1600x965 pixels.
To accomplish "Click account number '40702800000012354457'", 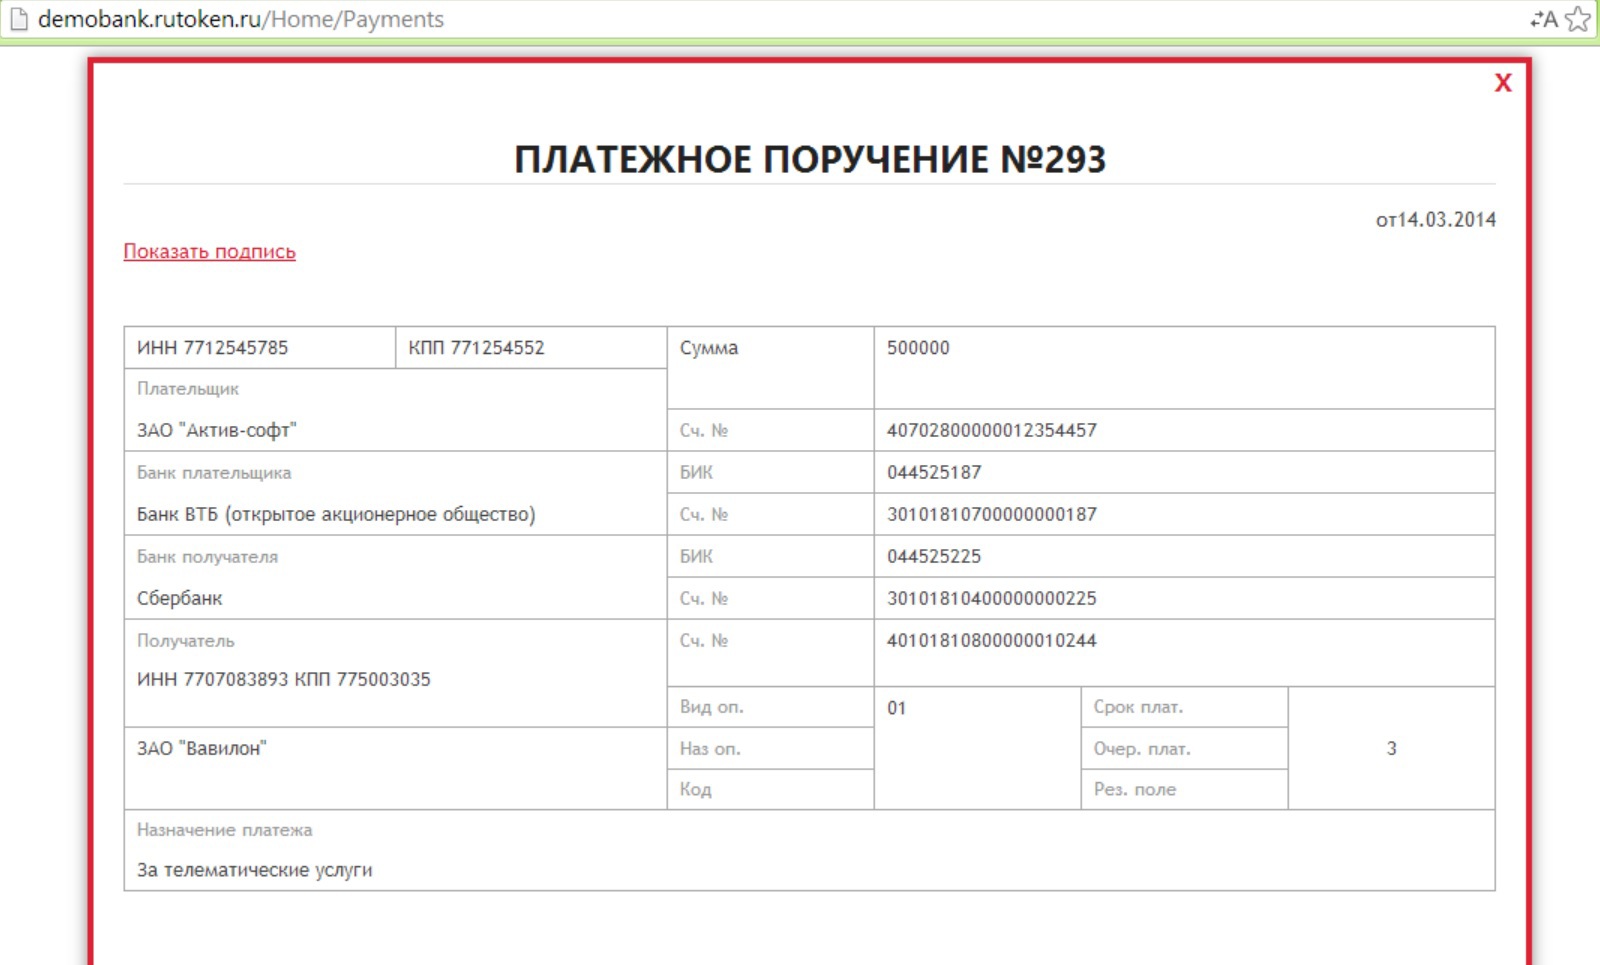I will (x=992, y=430).
